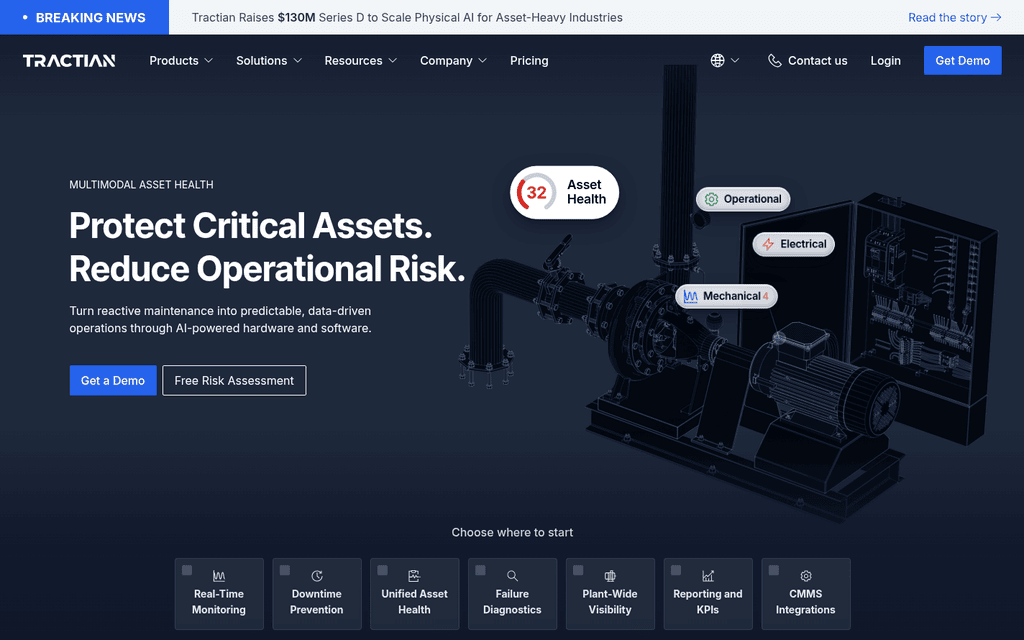Viewport: 1024px width, 640px height.
Task: Select the Plant-Wide Visibility icon
Action: (610, 576)
